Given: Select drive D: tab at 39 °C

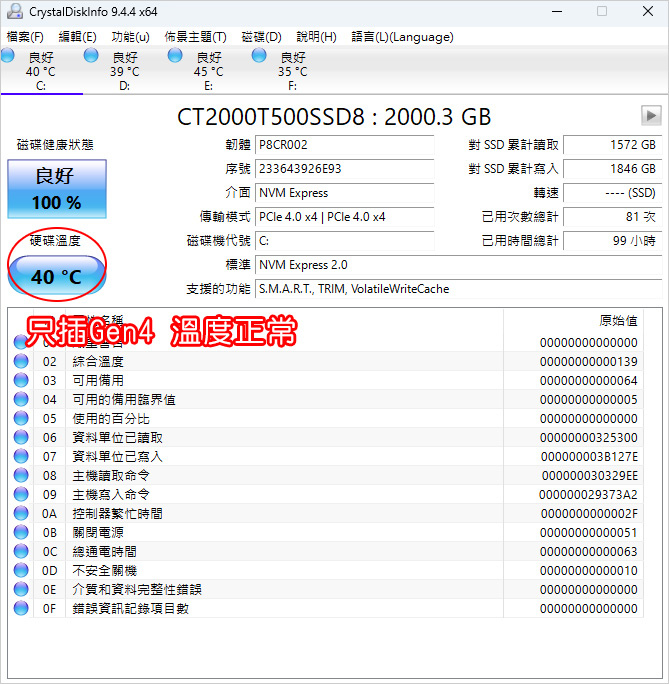Looking at the screenshot, I should [125, 71].
